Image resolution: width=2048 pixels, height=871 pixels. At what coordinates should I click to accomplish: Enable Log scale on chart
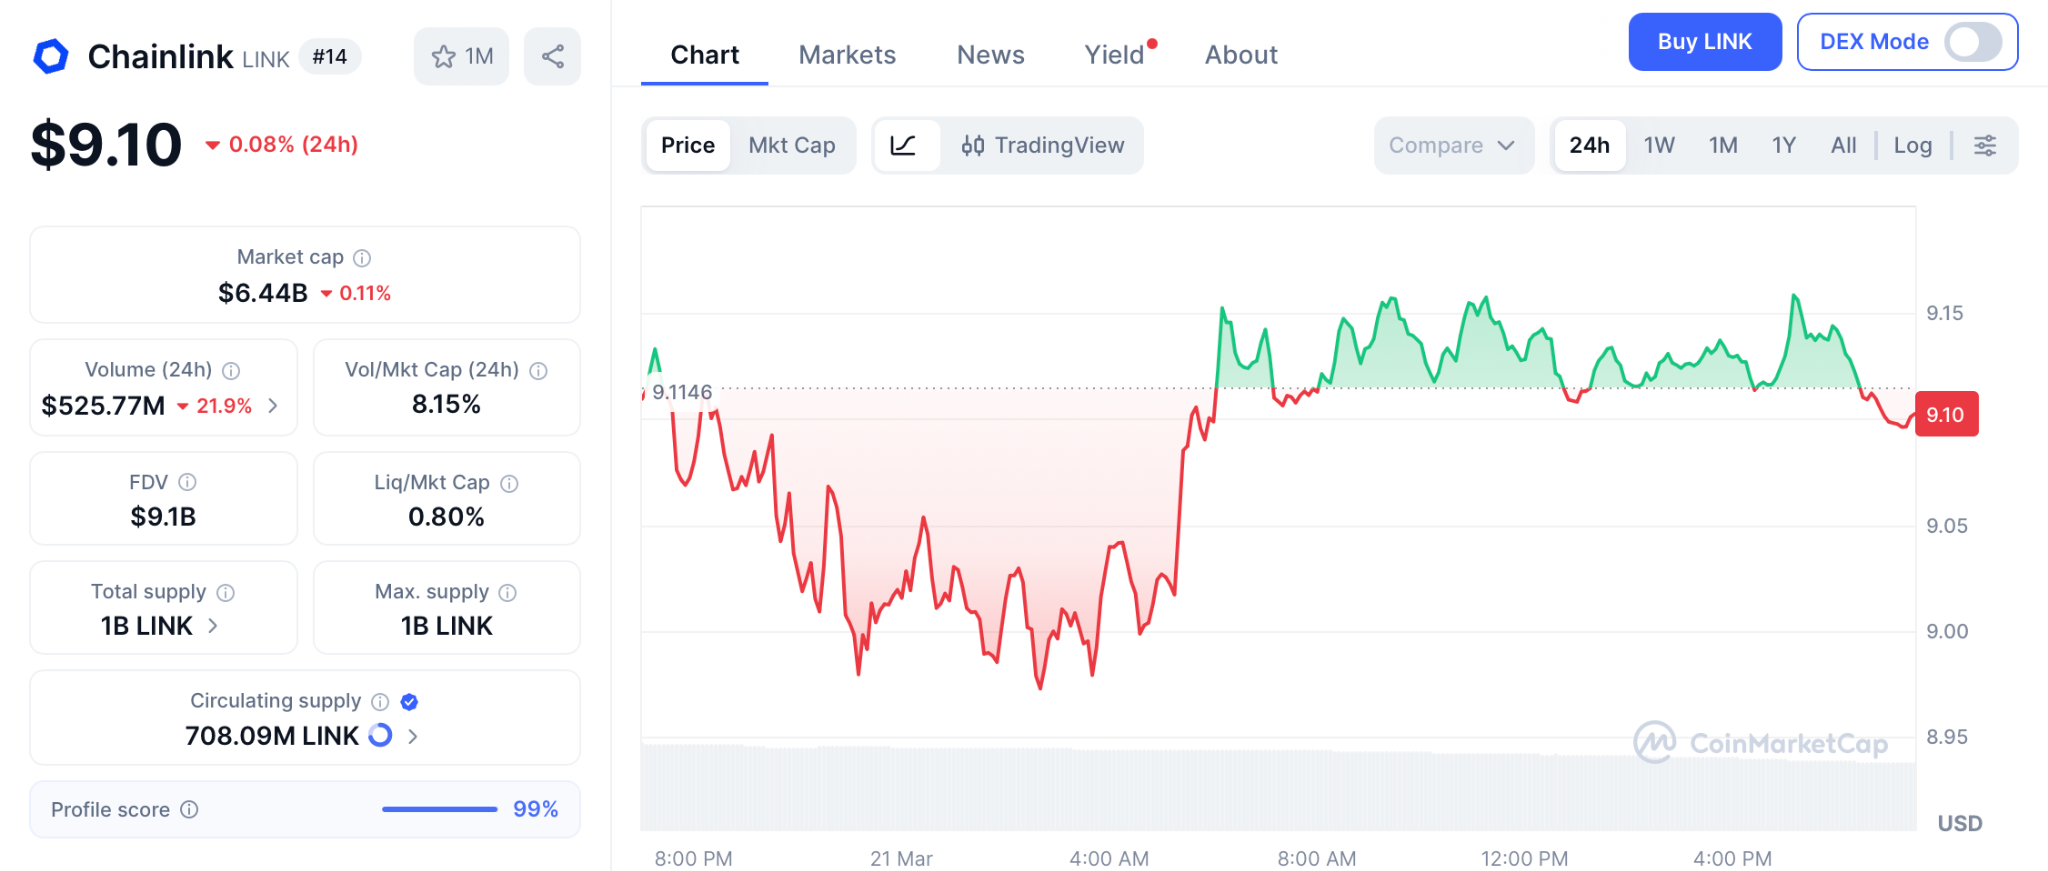pyautogui.click(x=1912, y=145)
